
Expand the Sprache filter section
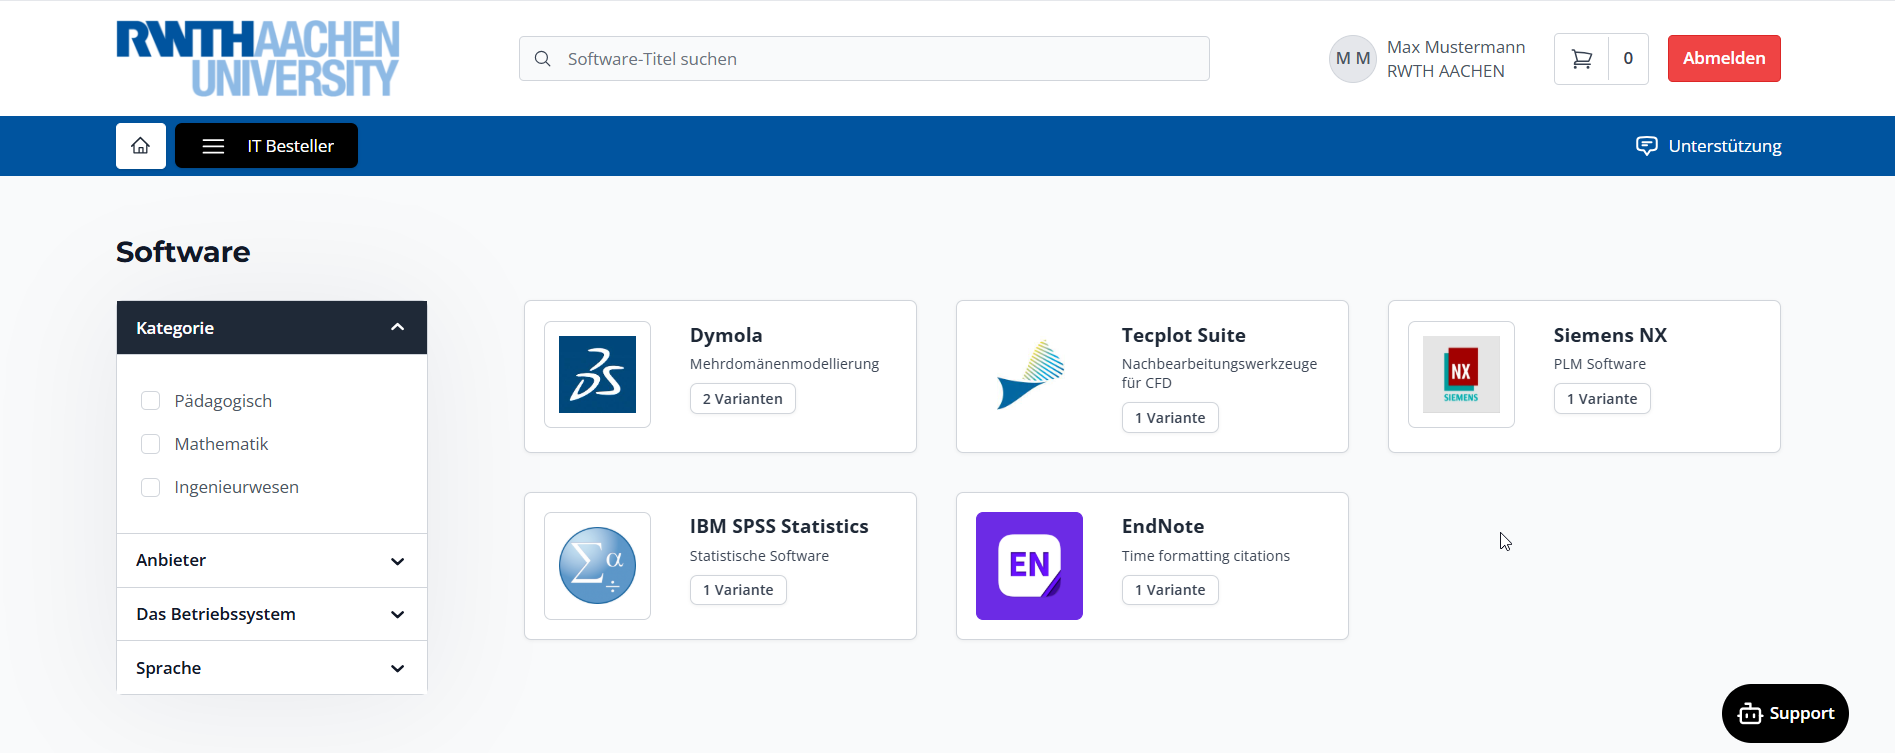[397, 668]
